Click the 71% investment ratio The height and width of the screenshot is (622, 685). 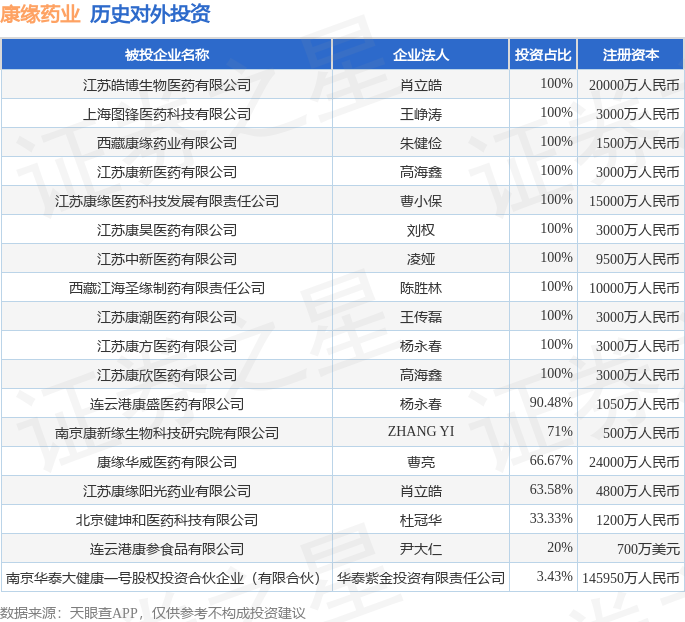pyautogui.click(x=560, y=431)
